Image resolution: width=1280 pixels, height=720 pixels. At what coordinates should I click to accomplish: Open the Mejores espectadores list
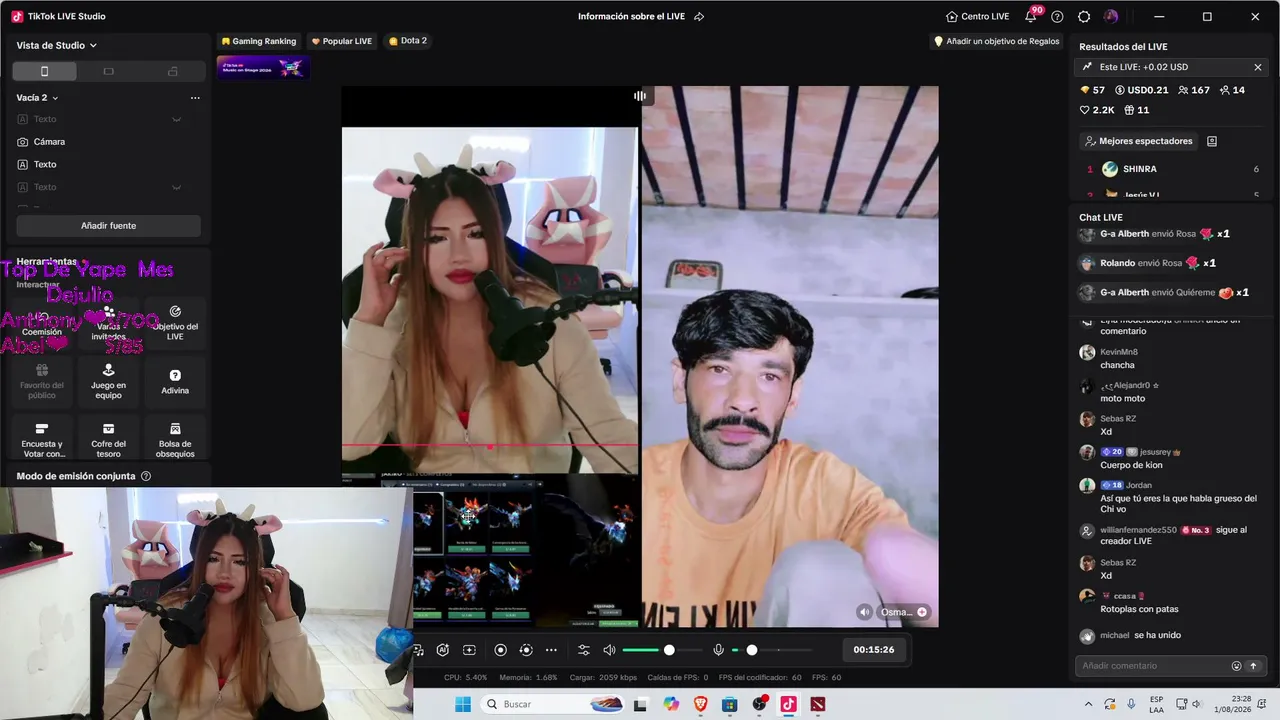click(x=1139, y=141)
